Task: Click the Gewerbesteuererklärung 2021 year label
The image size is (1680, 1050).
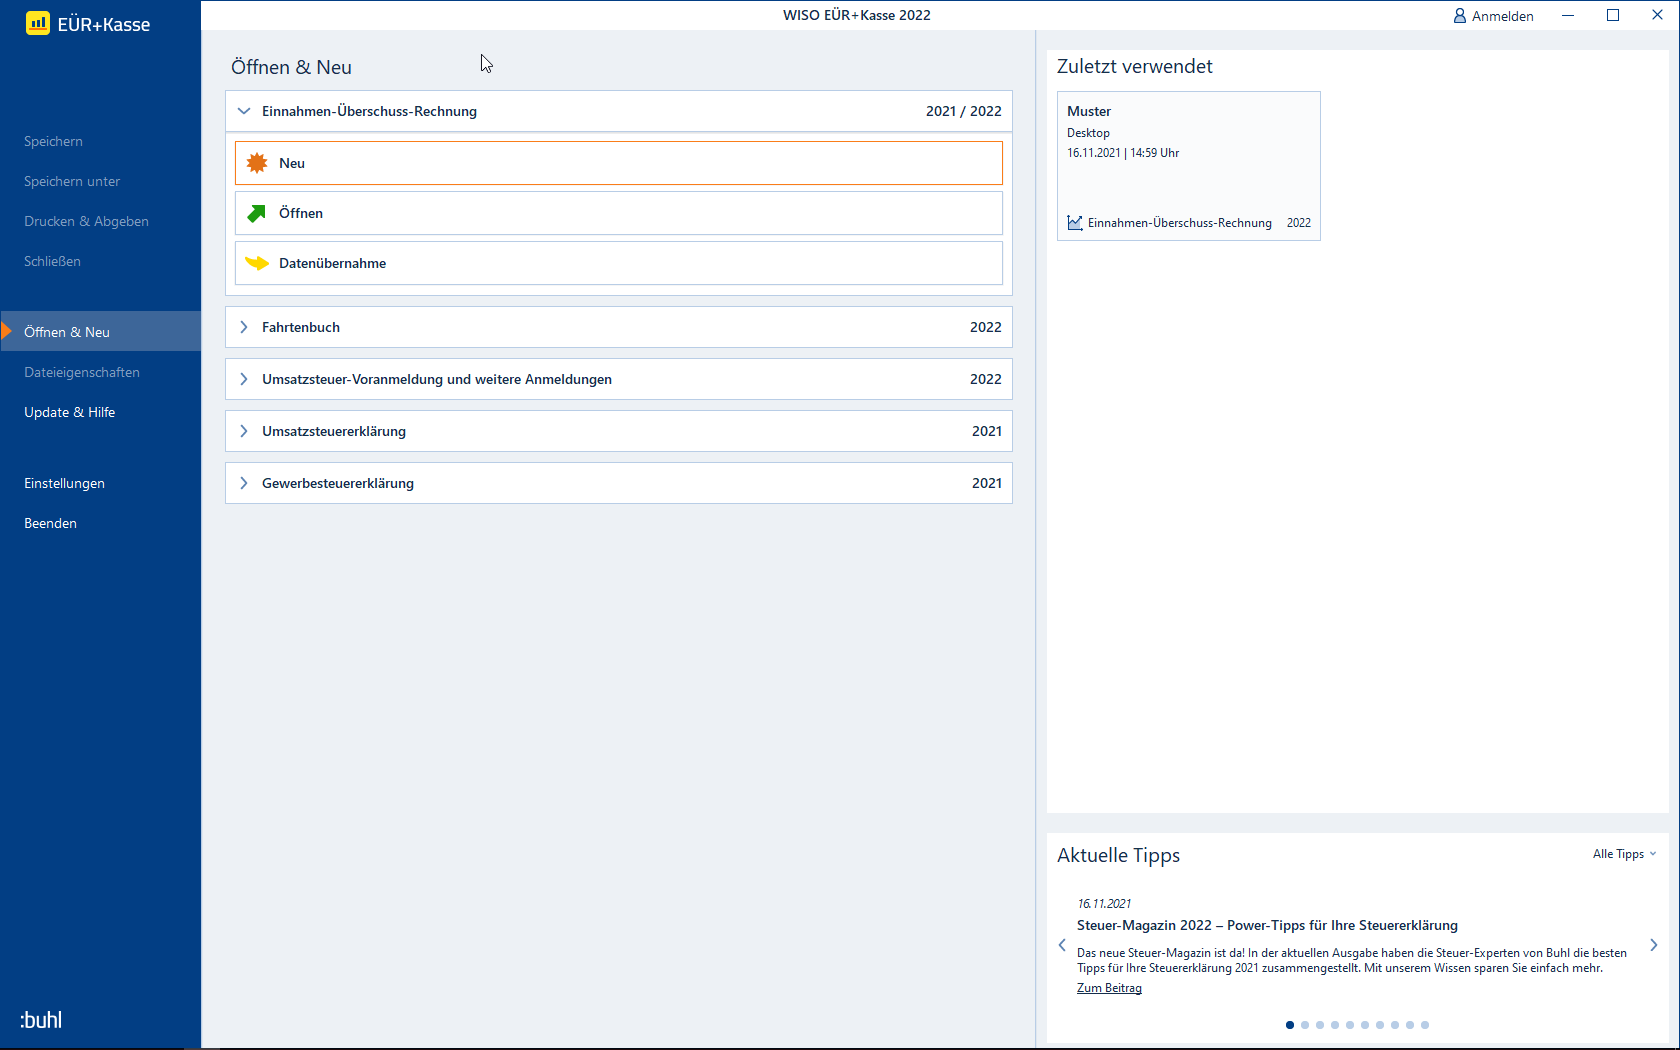Action: point(986,483)
